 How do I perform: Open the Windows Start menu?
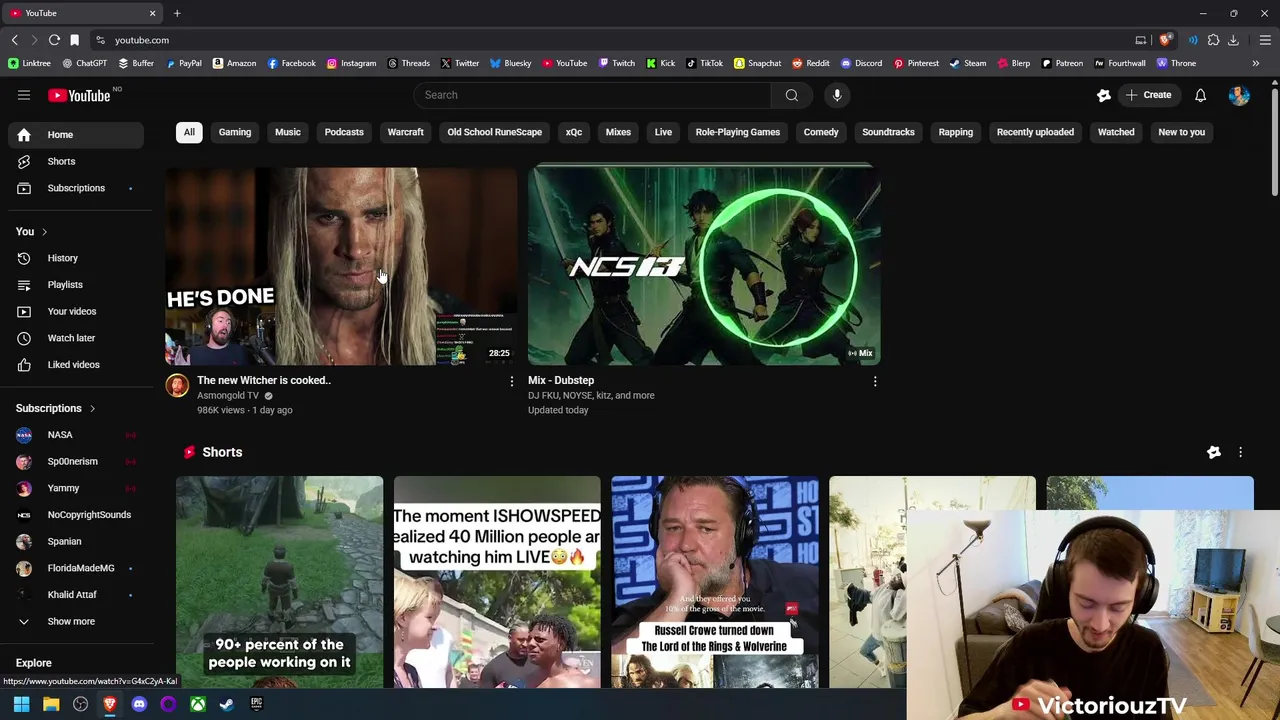pos(21,704)
